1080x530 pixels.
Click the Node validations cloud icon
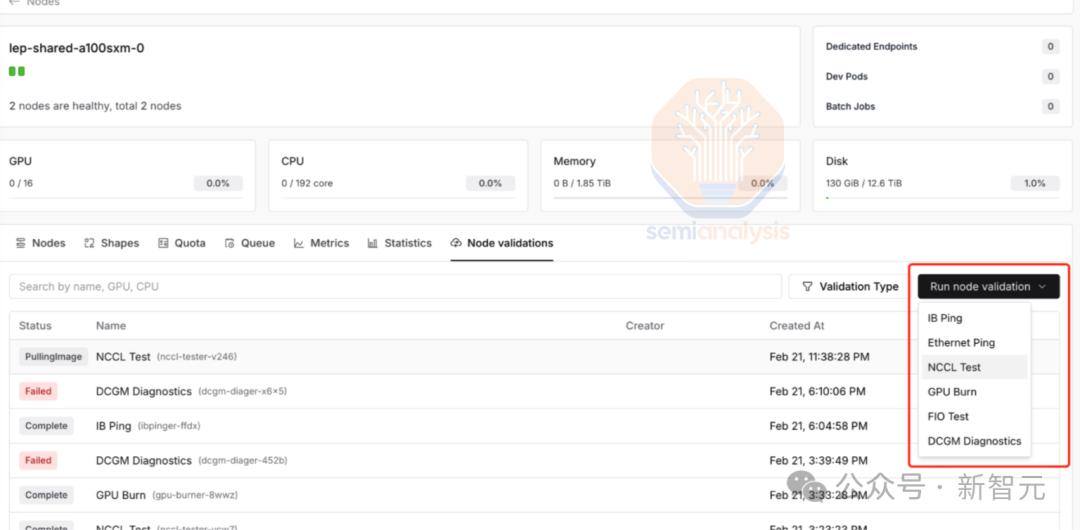pyautogui.click(x=456, y=243)
